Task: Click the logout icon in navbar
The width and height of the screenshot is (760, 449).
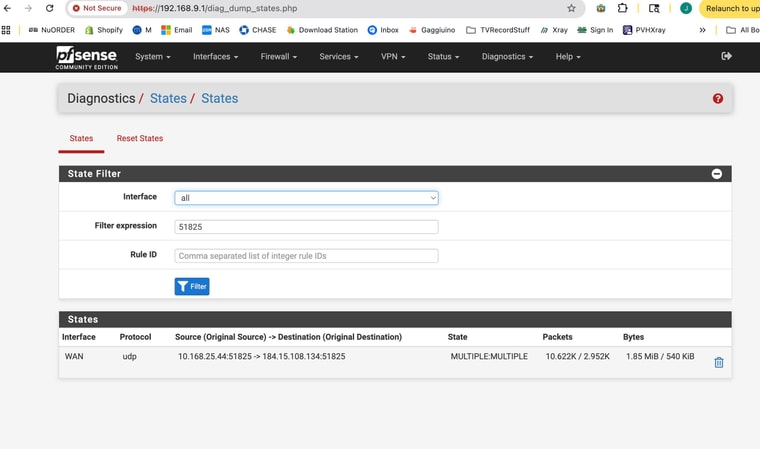Action: click(x=726, y=56)
